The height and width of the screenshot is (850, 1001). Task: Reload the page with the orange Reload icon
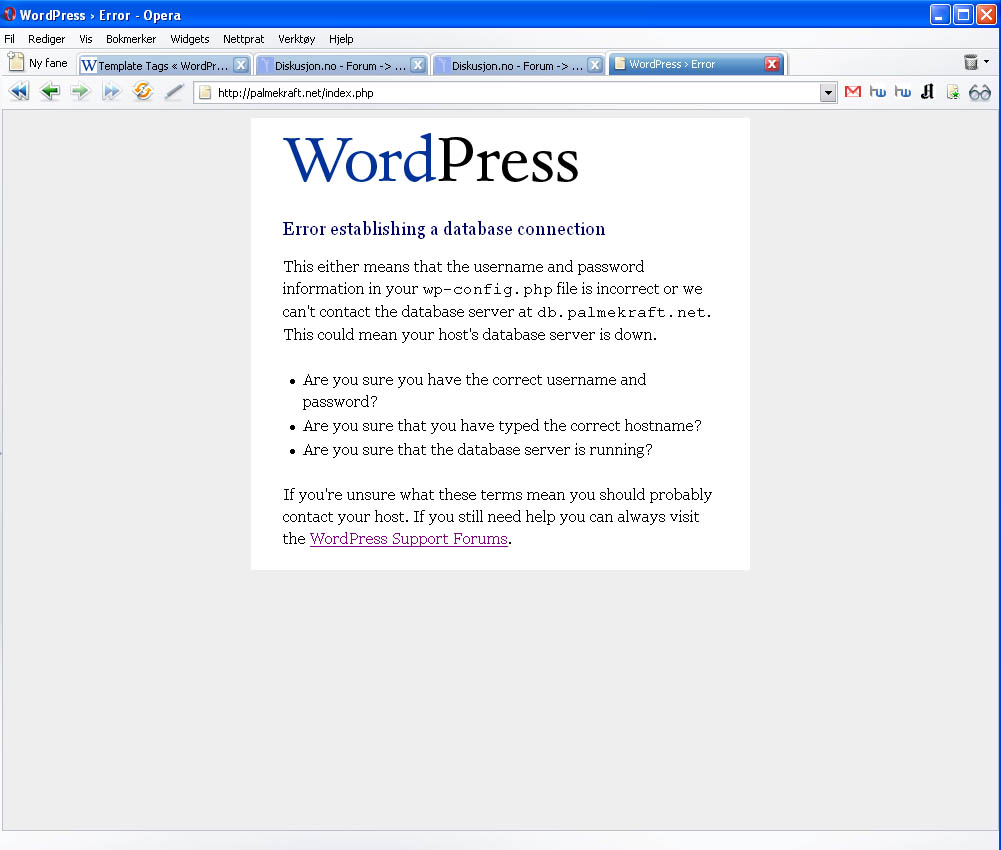click(x=142, y=91)
